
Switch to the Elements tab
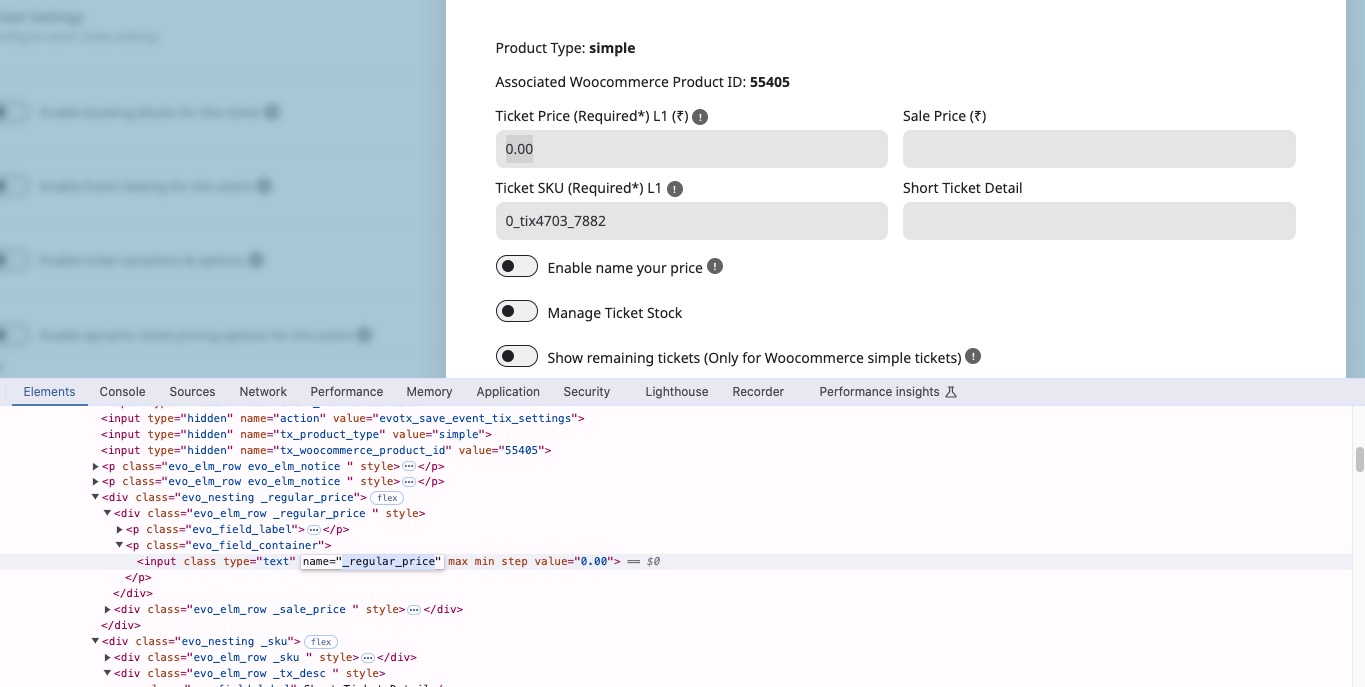point(49,392)
